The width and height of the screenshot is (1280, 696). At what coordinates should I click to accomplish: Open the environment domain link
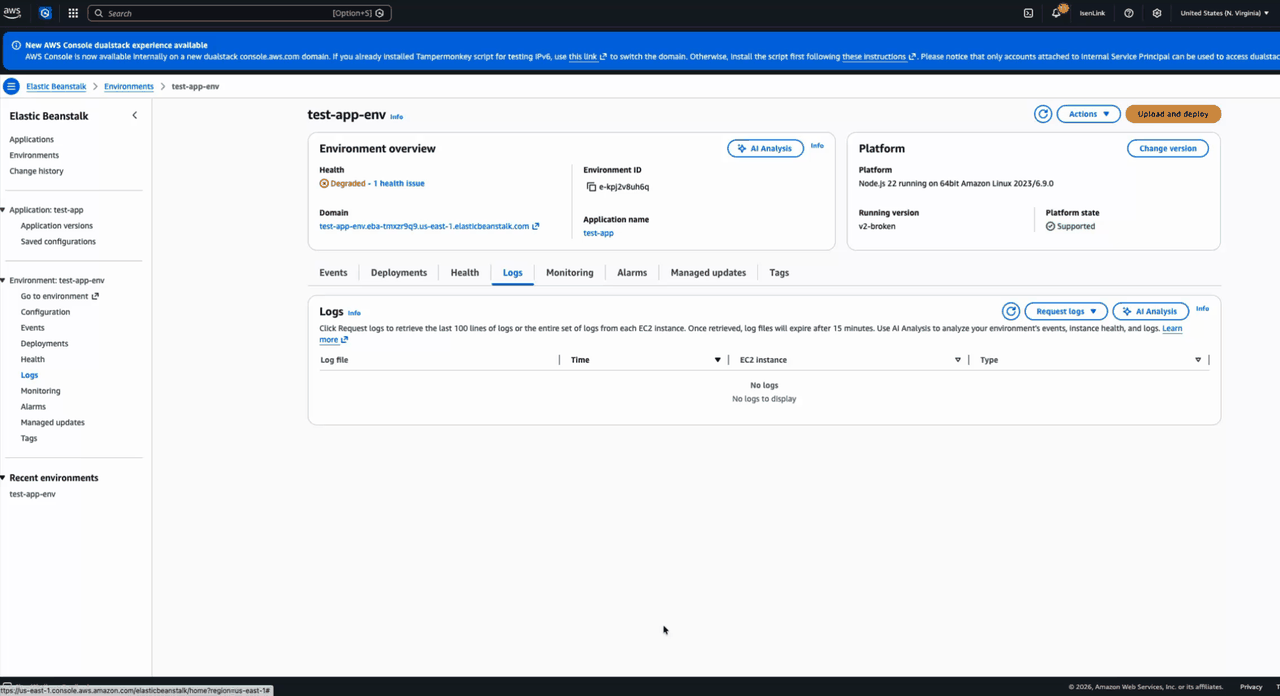pos(425,226)
